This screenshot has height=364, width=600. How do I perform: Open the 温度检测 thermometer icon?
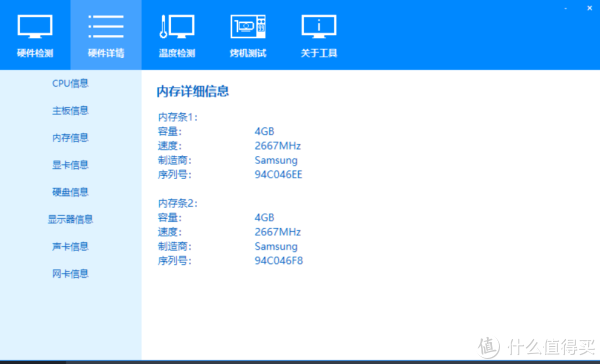point(177,26)
